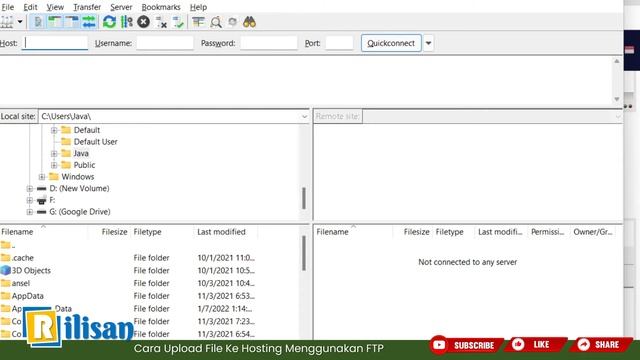Image resolution: width=640 pixels, height=360 pixels.
Task: Expand the Windows folder tree node
Action: (42, 177)
